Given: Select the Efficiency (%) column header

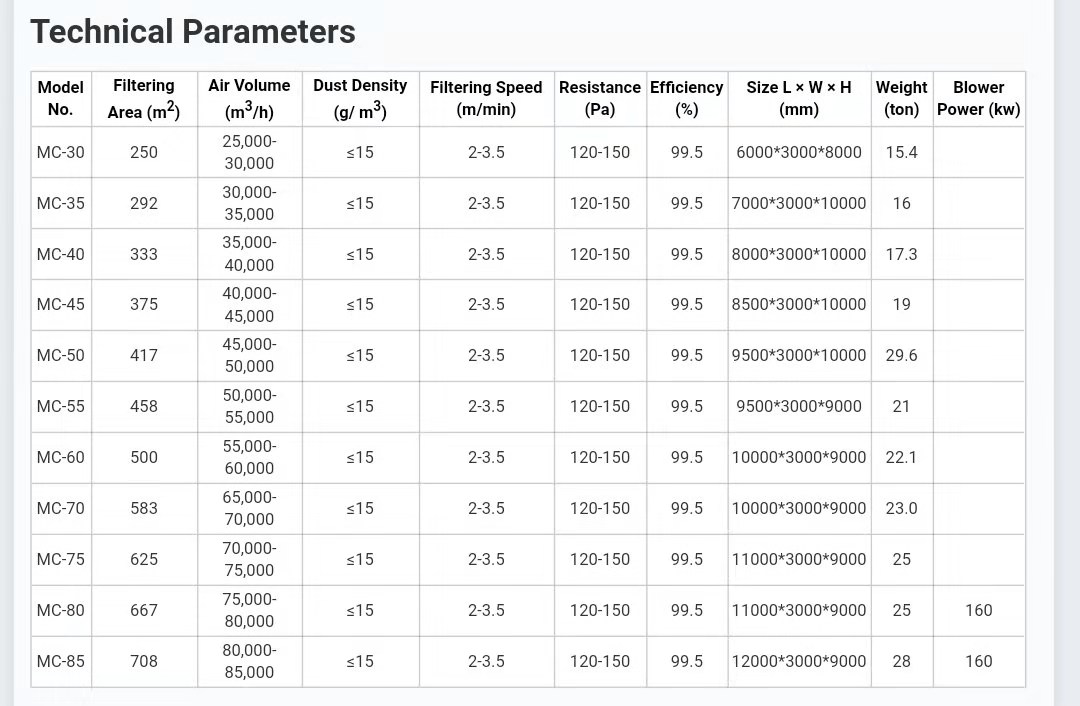Looking at the screenshot, I should (686, 98).
